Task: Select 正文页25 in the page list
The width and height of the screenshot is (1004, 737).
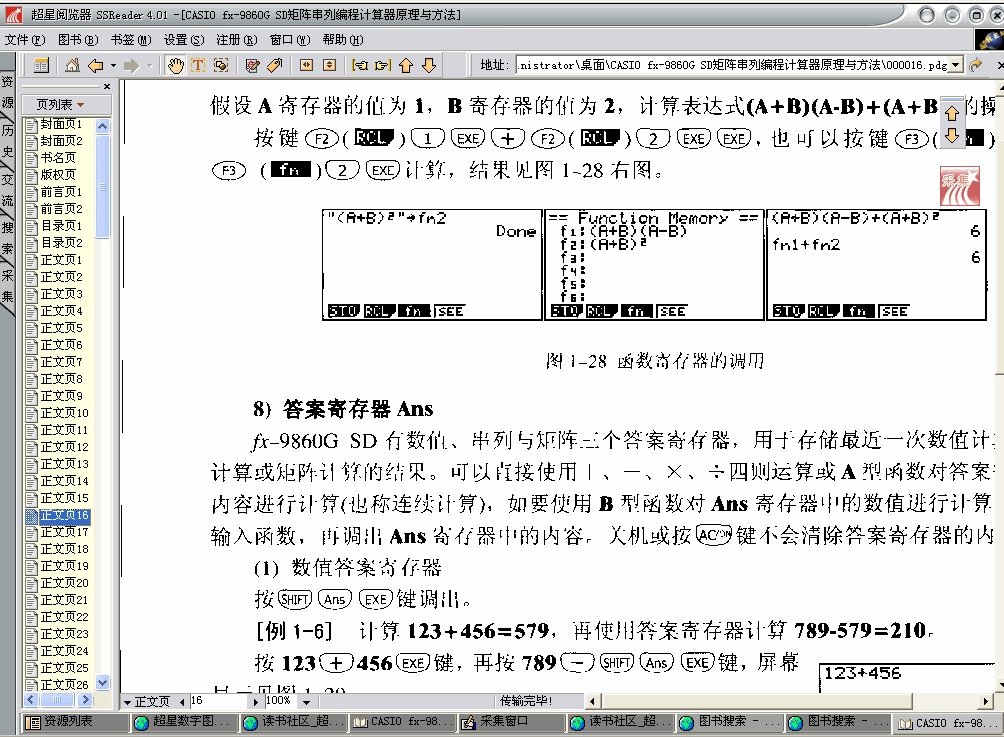Action: coord(65,668)
